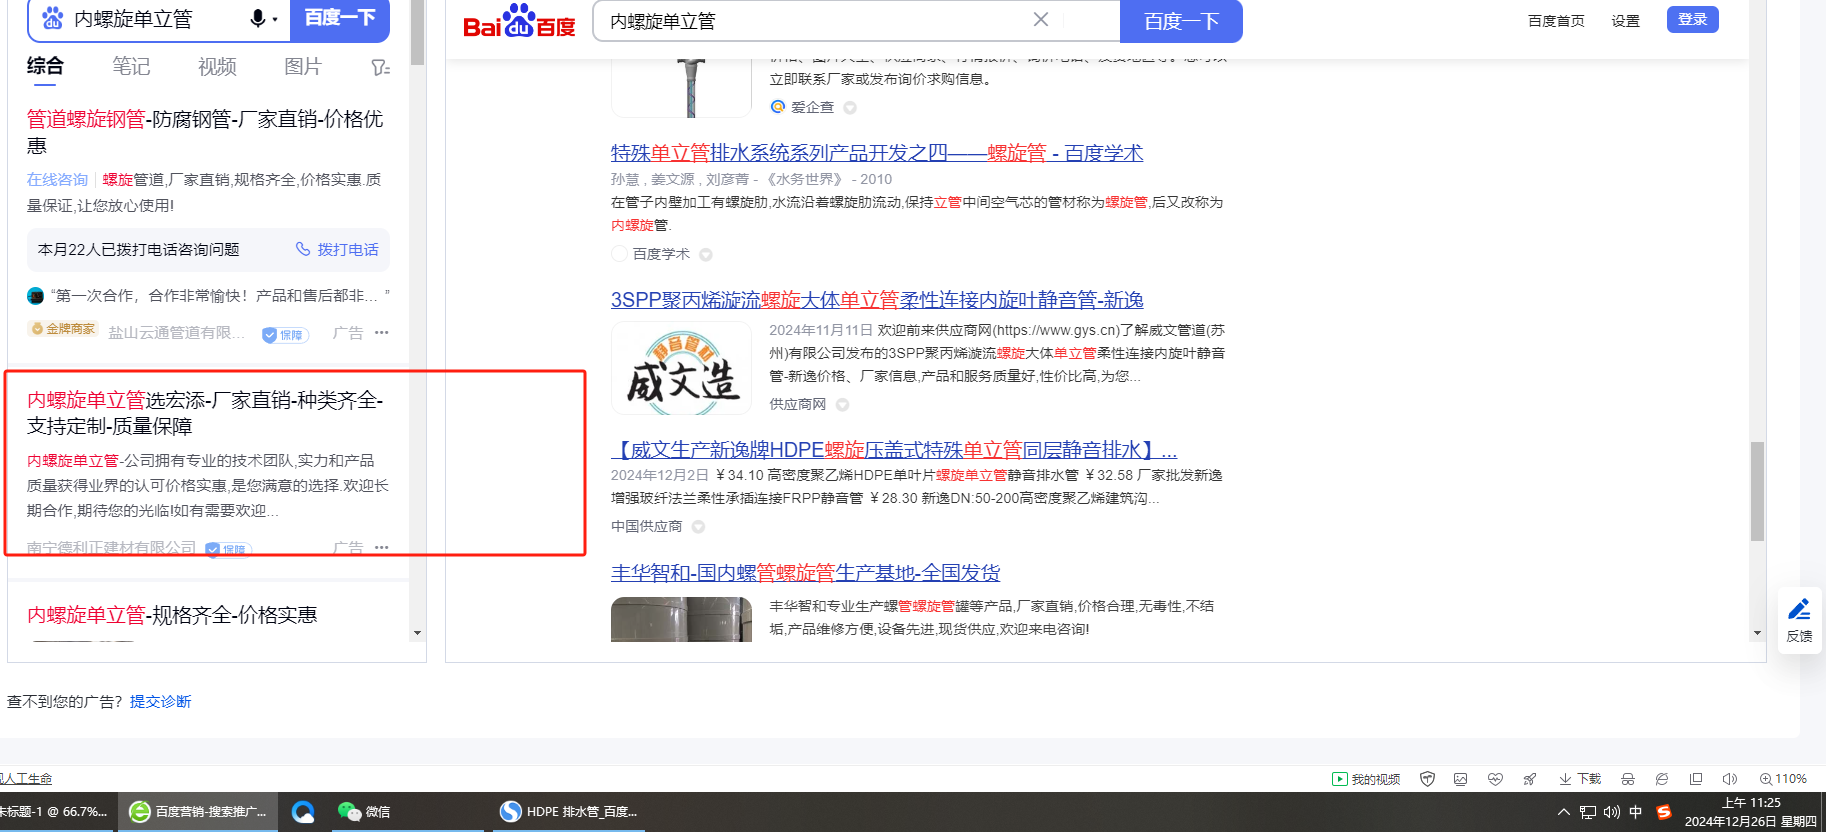Click the Baidu logo in the desktop preview
The image size is (1826, 832).
tap(519, 21)
